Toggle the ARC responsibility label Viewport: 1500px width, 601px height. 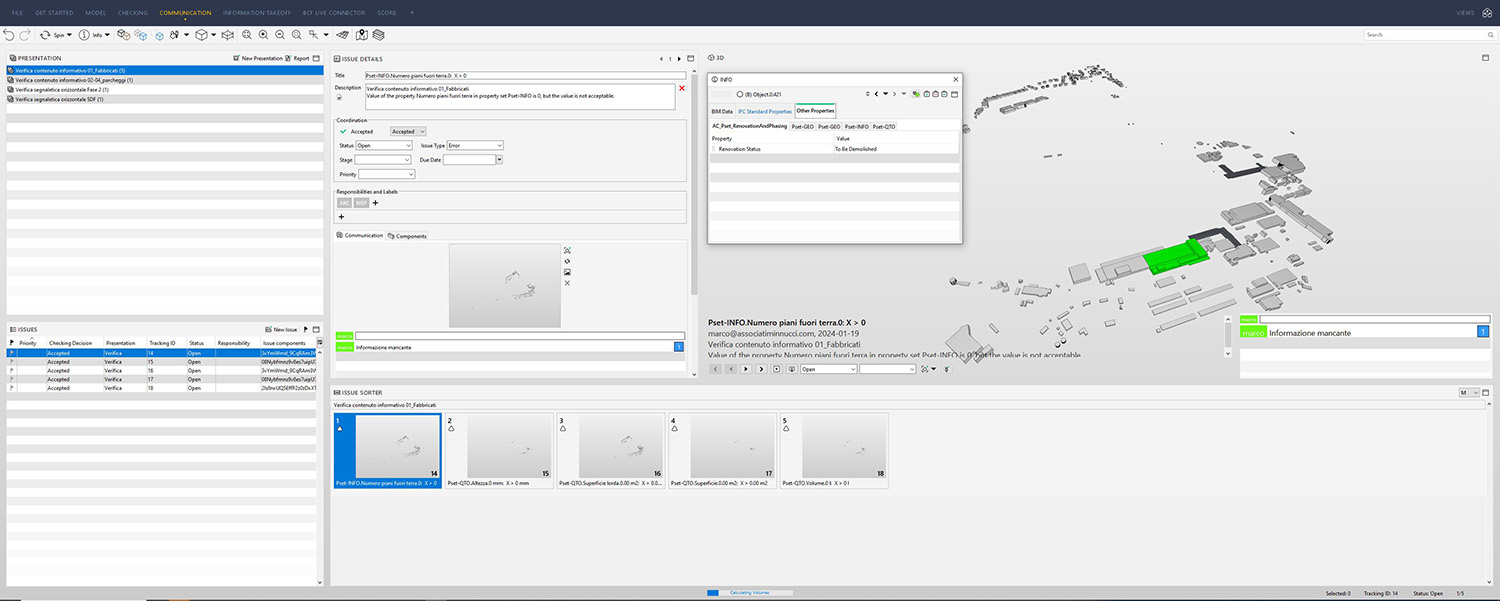345,203
